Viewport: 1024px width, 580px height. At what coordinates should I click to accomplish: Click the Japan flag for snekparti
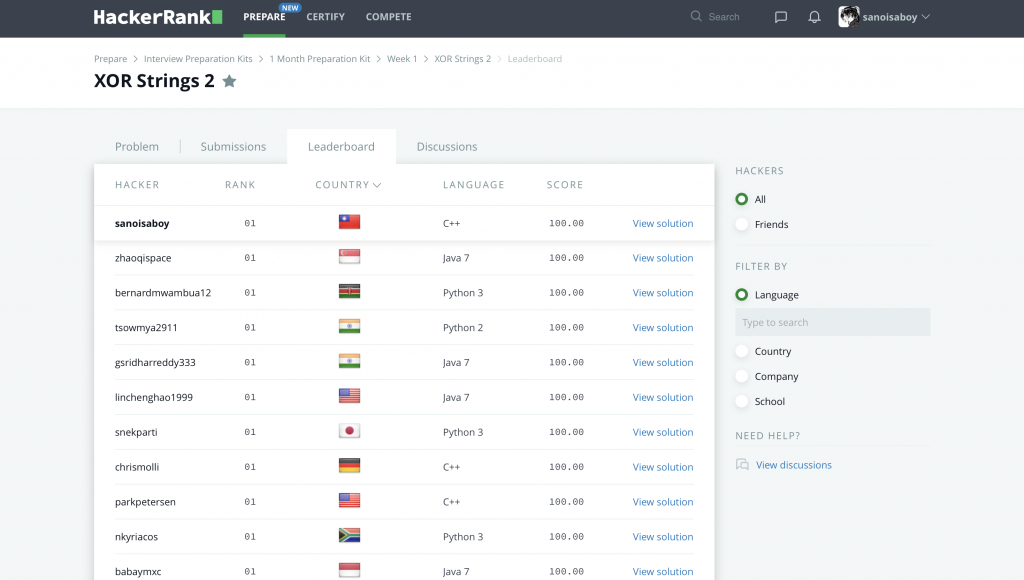(x=349, y=431)
